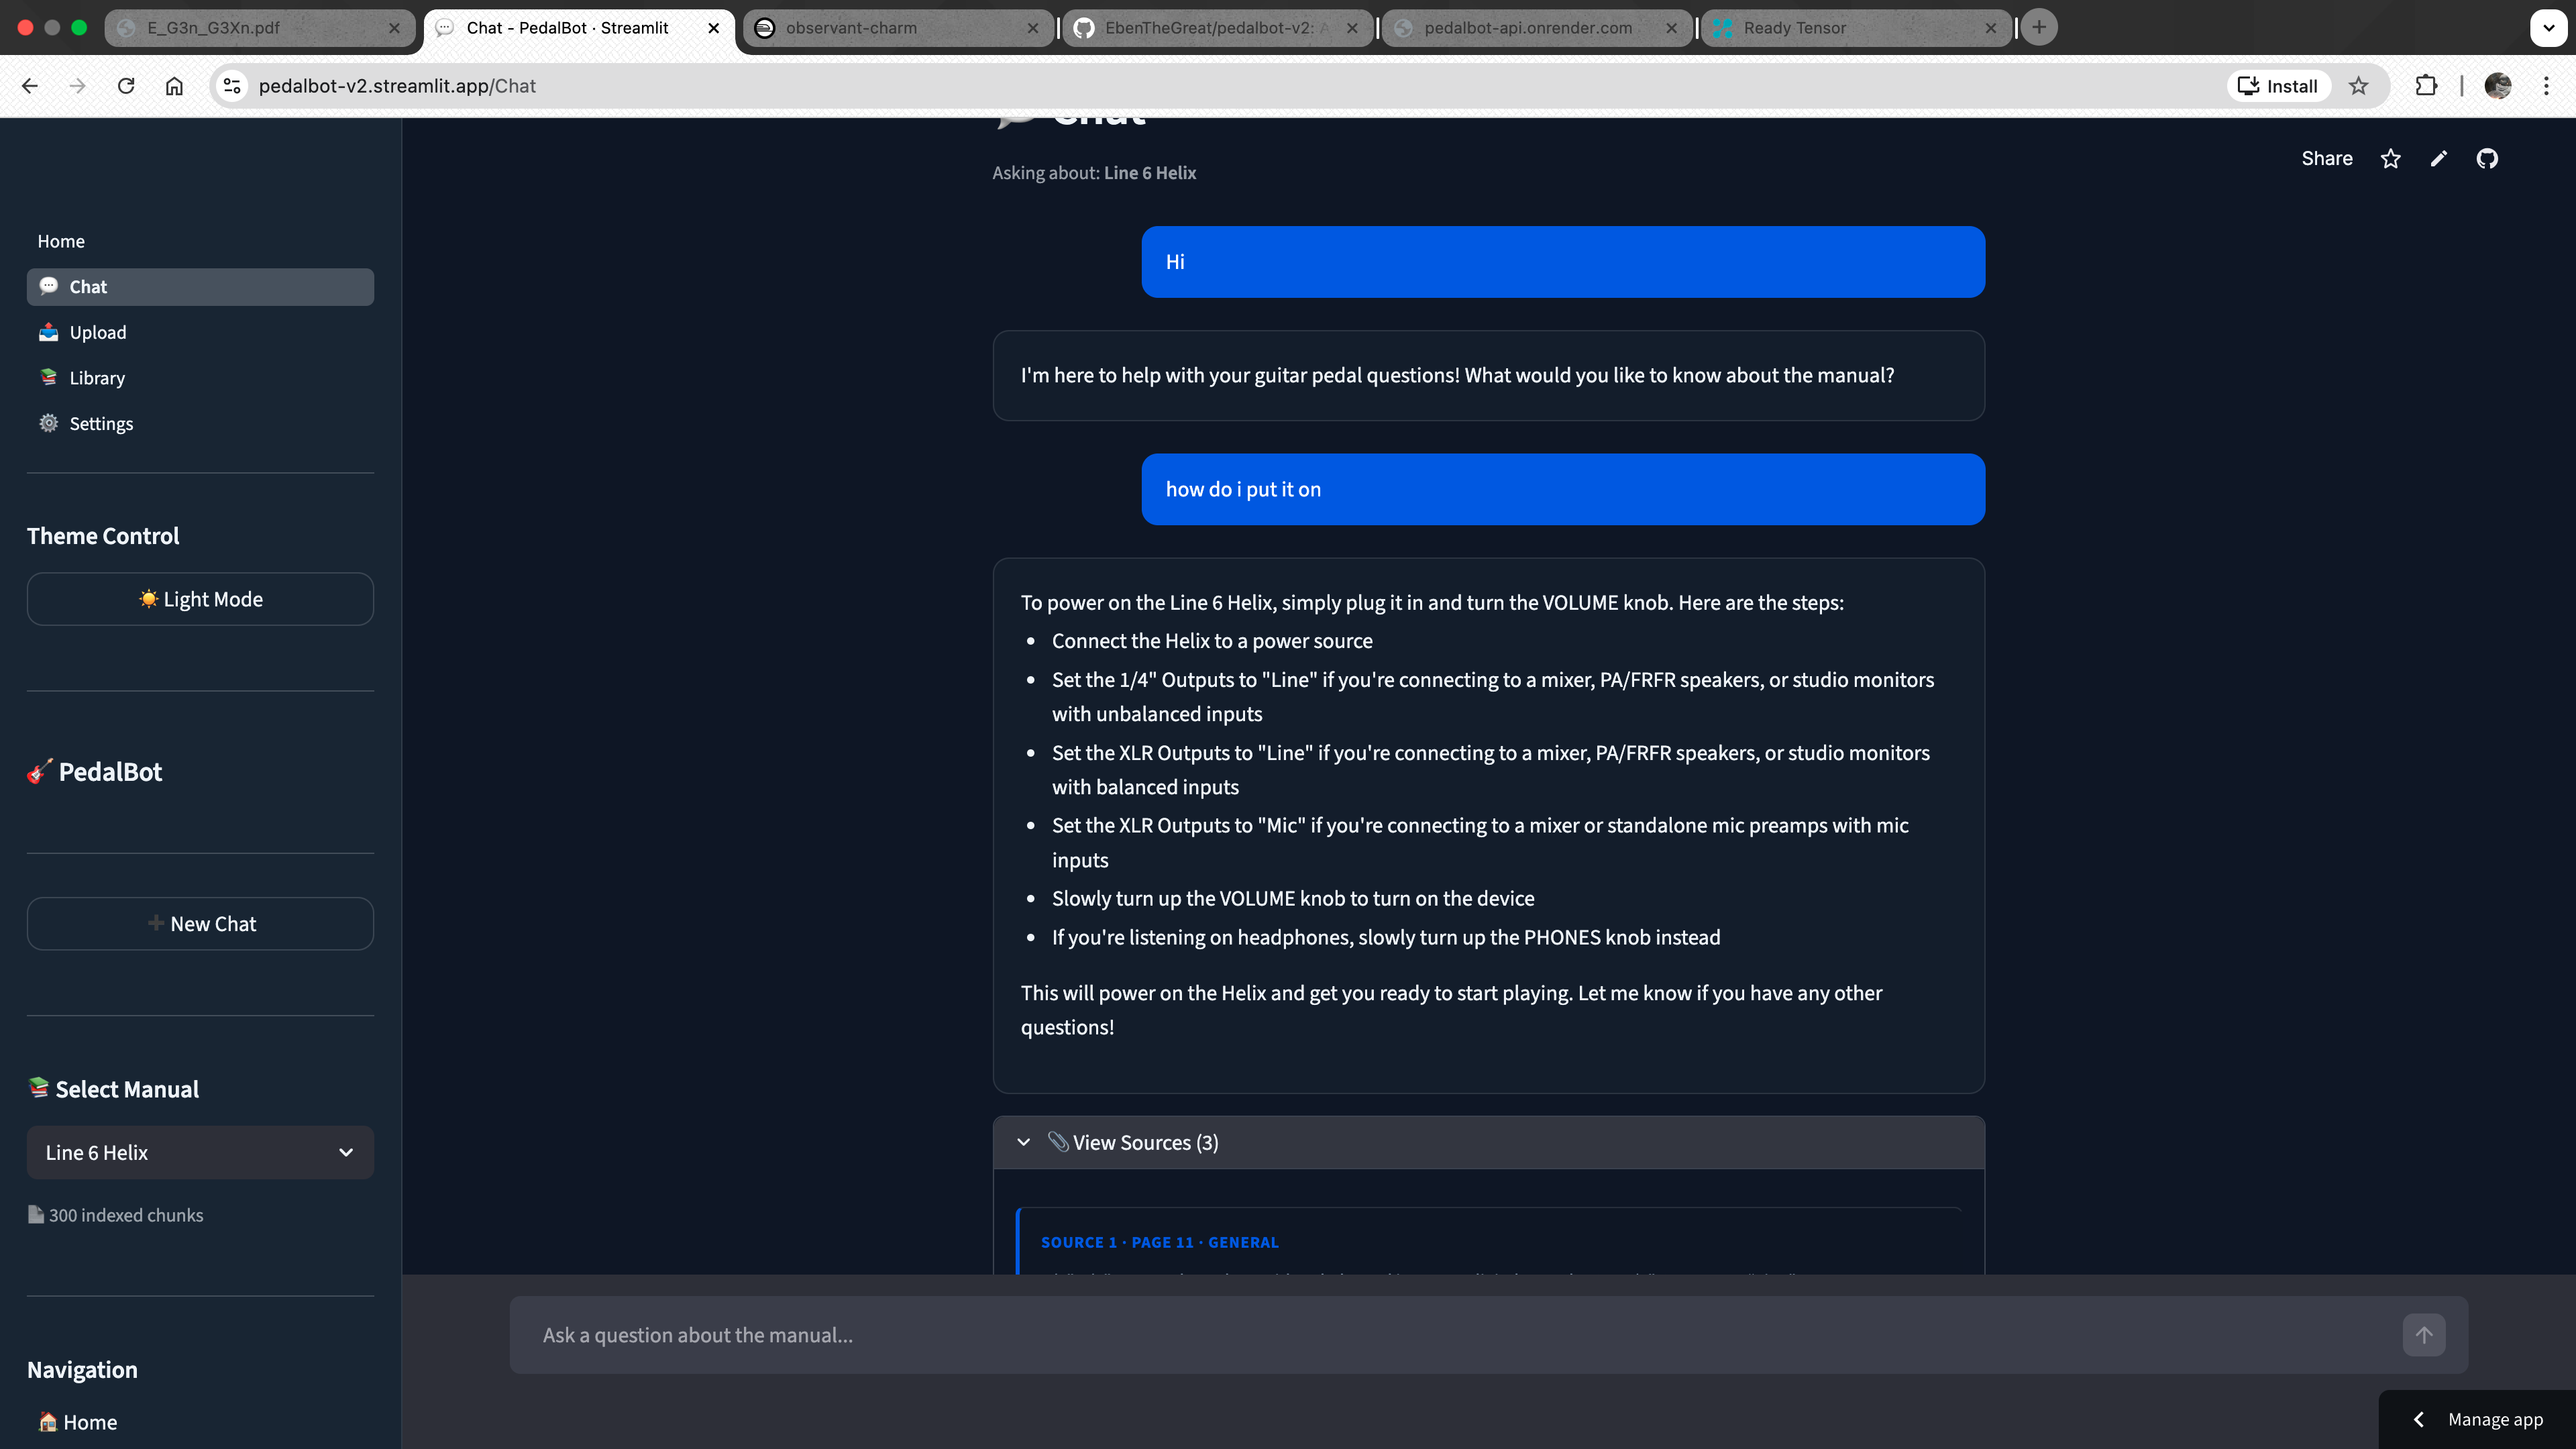Open the Upload page in sidebar
Viewport: 2576px width, 1449px height.
pyautogui.click(x=200, y=333)
